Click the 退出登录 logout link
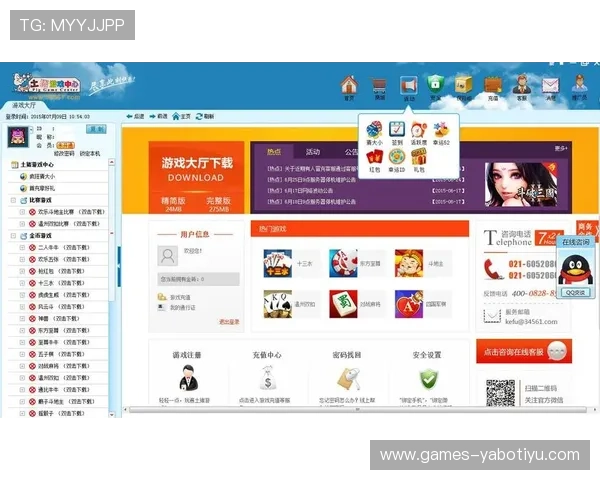 point(229,322)
